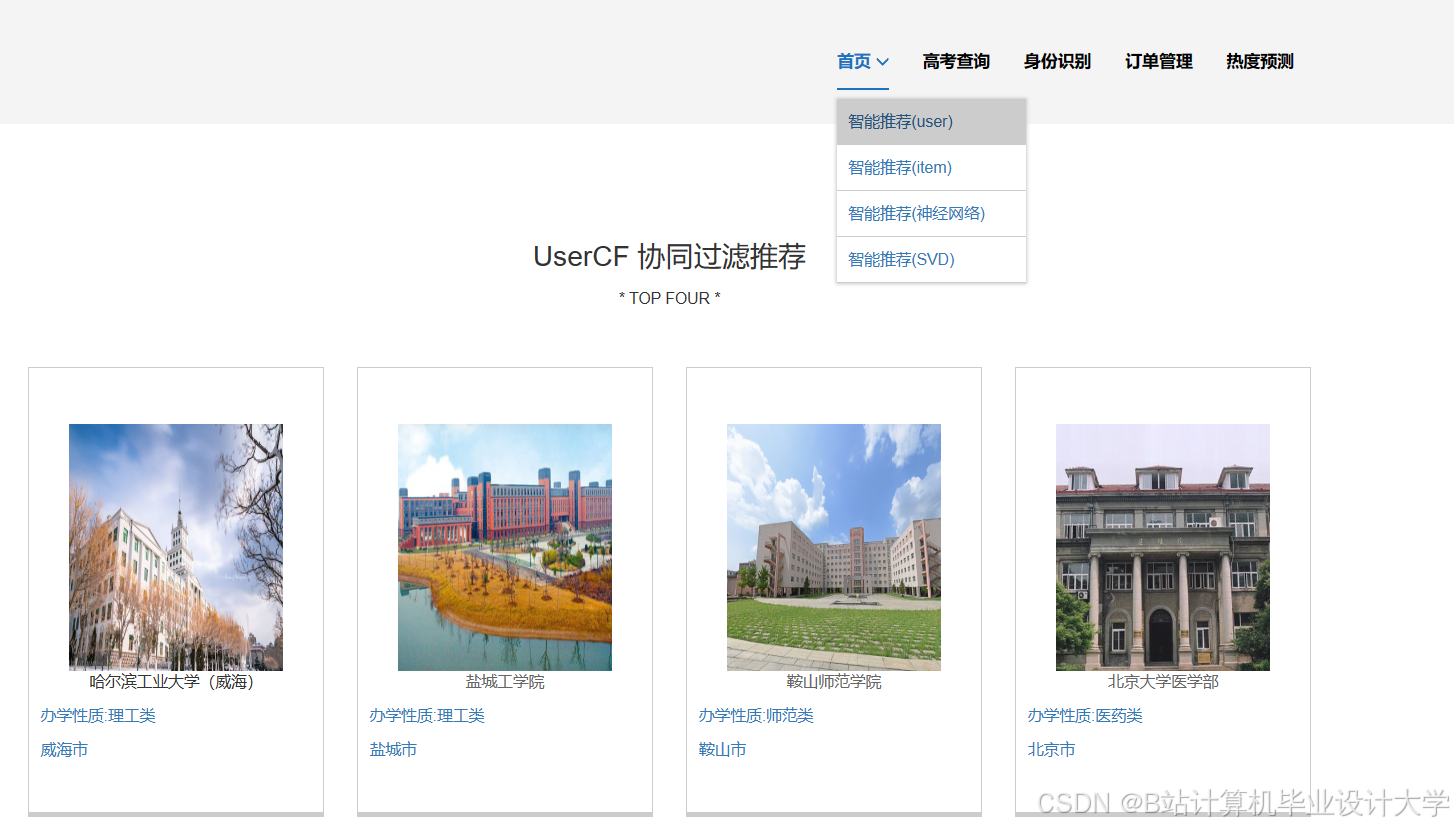Click the 威海市 city link
The width and height of the screenshot is (1454, 829).
pyautogui.click(x=64, y=748)
